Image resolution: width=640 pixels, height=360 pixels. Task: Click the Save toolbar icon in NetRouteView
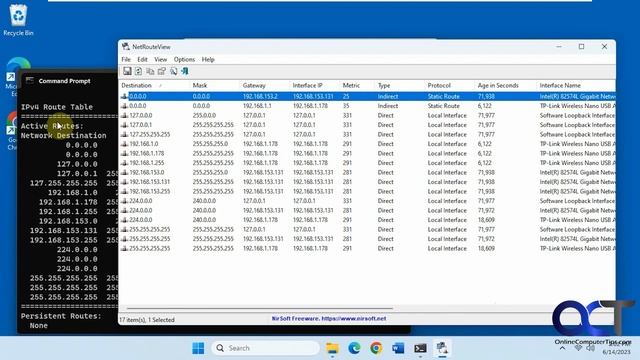coord(127,71)
